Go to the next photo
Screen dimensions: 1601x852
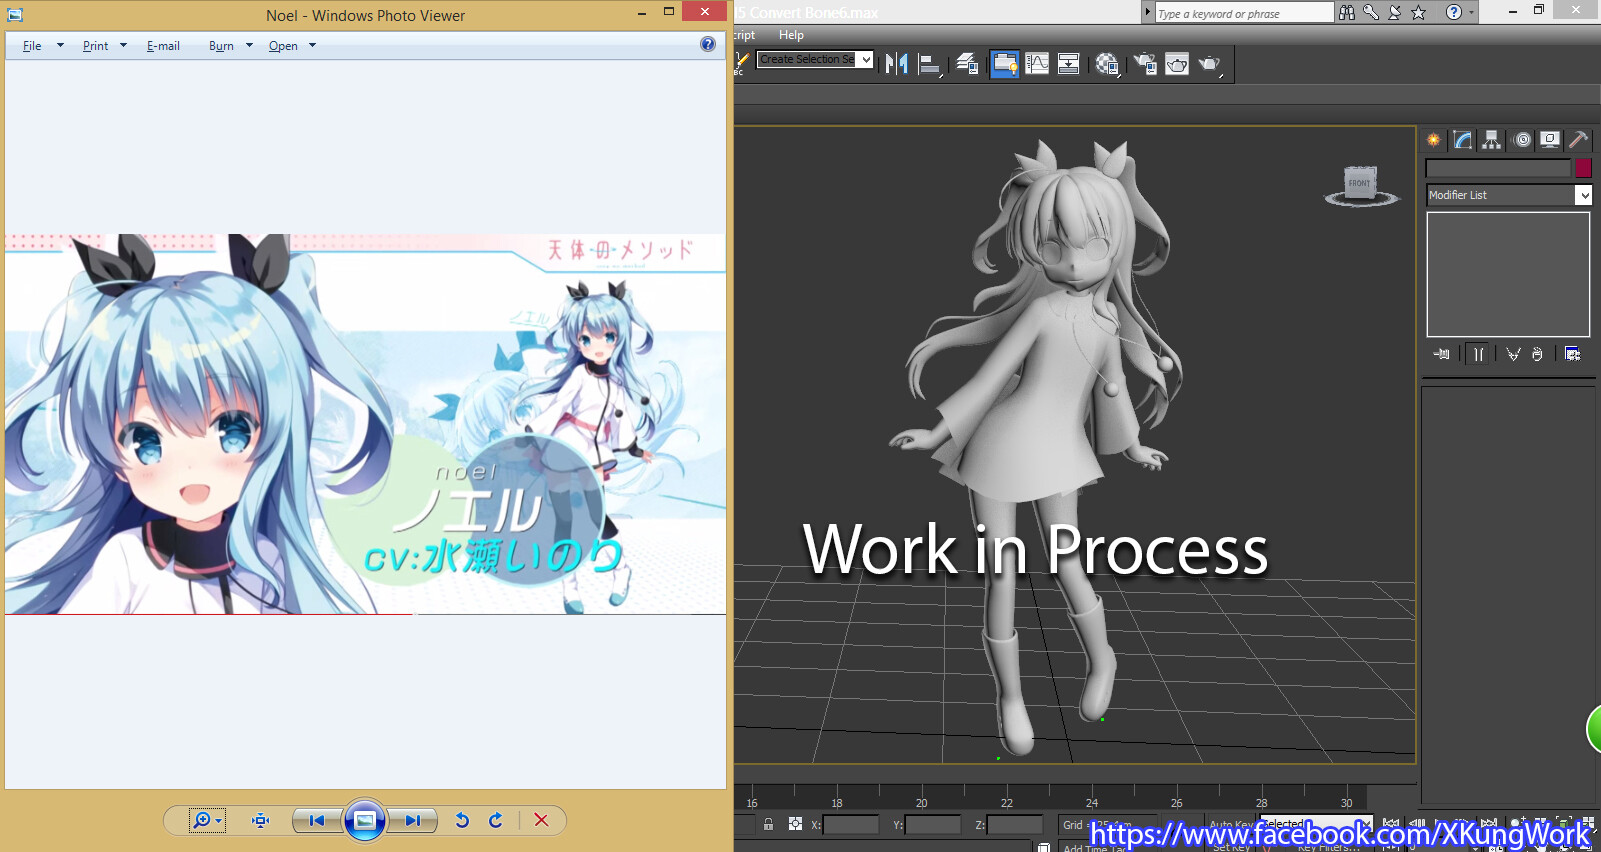[x=412, y=821]
